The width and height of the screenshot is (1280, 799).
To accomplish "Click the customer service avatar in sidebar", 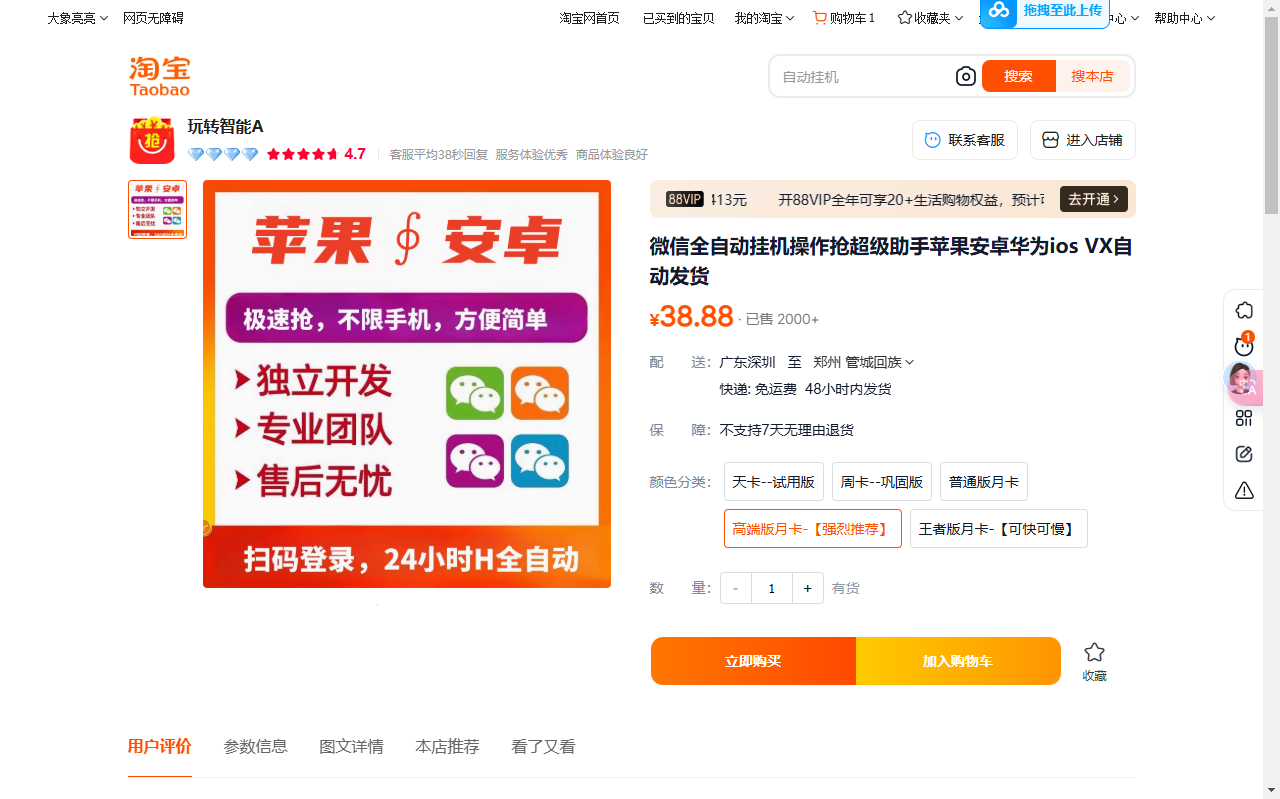I will pos(1242,381).
